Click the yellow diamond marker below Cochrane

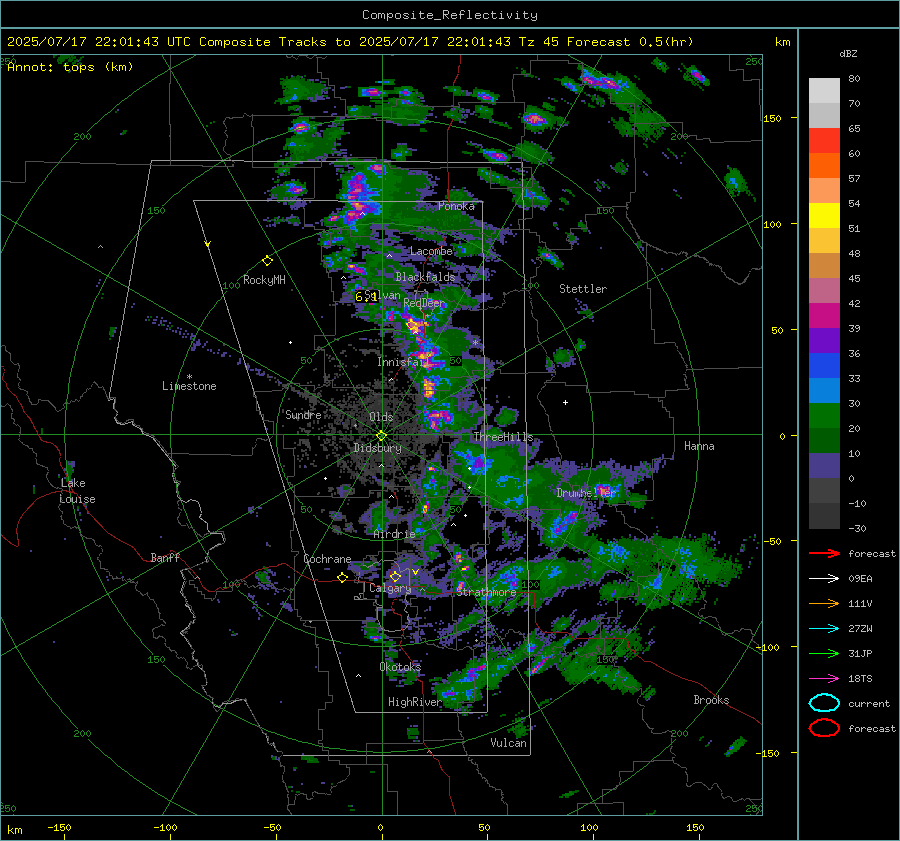pos(342,577)
